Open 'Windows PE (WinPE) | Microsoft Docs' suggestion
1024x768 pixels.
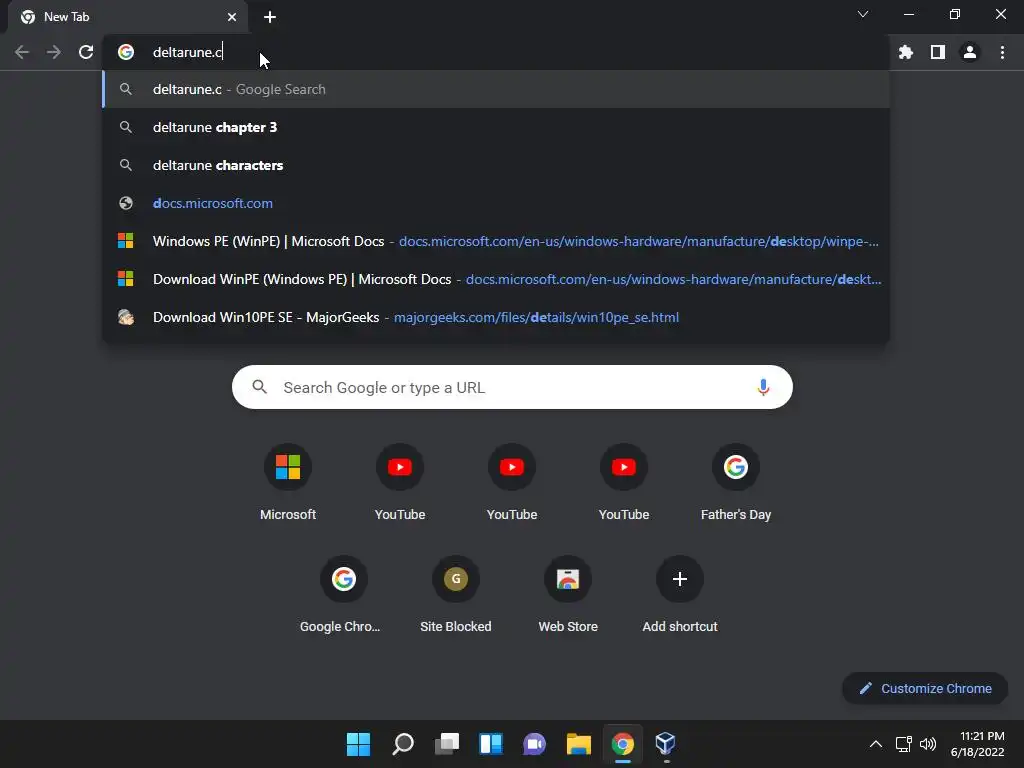tap(496, 241)
